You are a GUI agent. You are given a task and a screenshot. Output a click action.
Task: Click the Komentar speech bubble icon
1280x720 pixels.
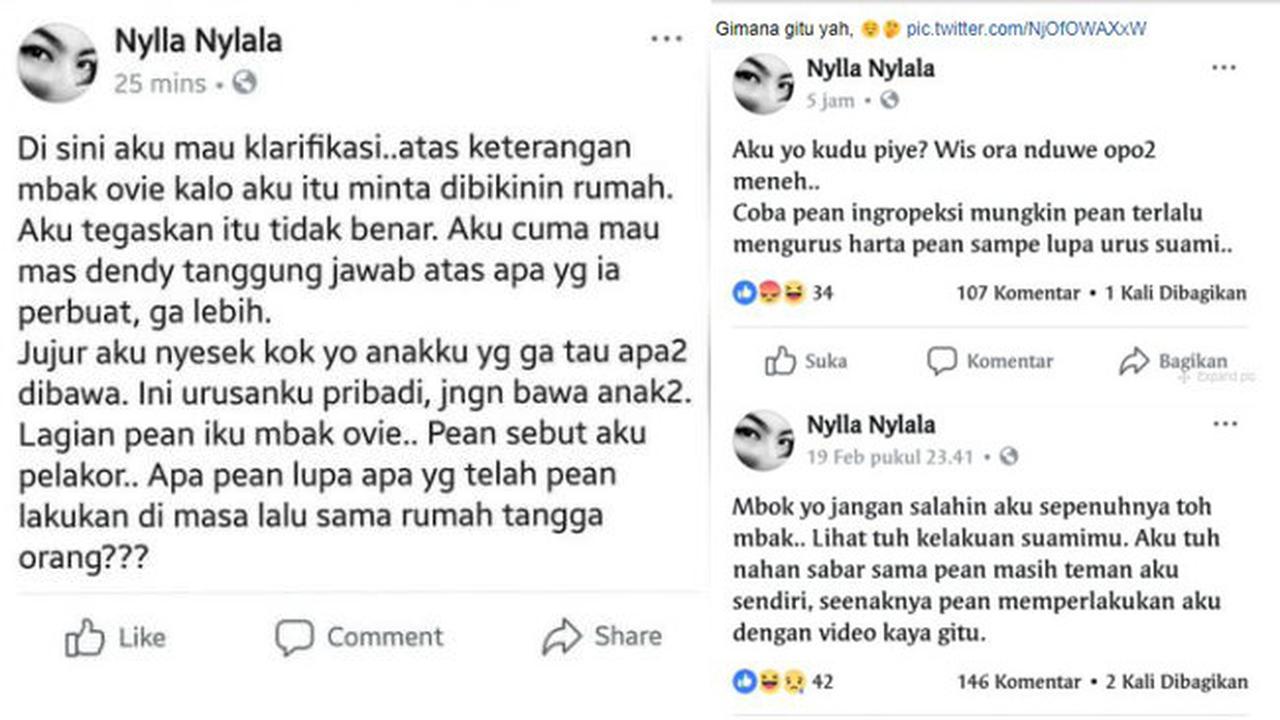[x=941, y=361]
